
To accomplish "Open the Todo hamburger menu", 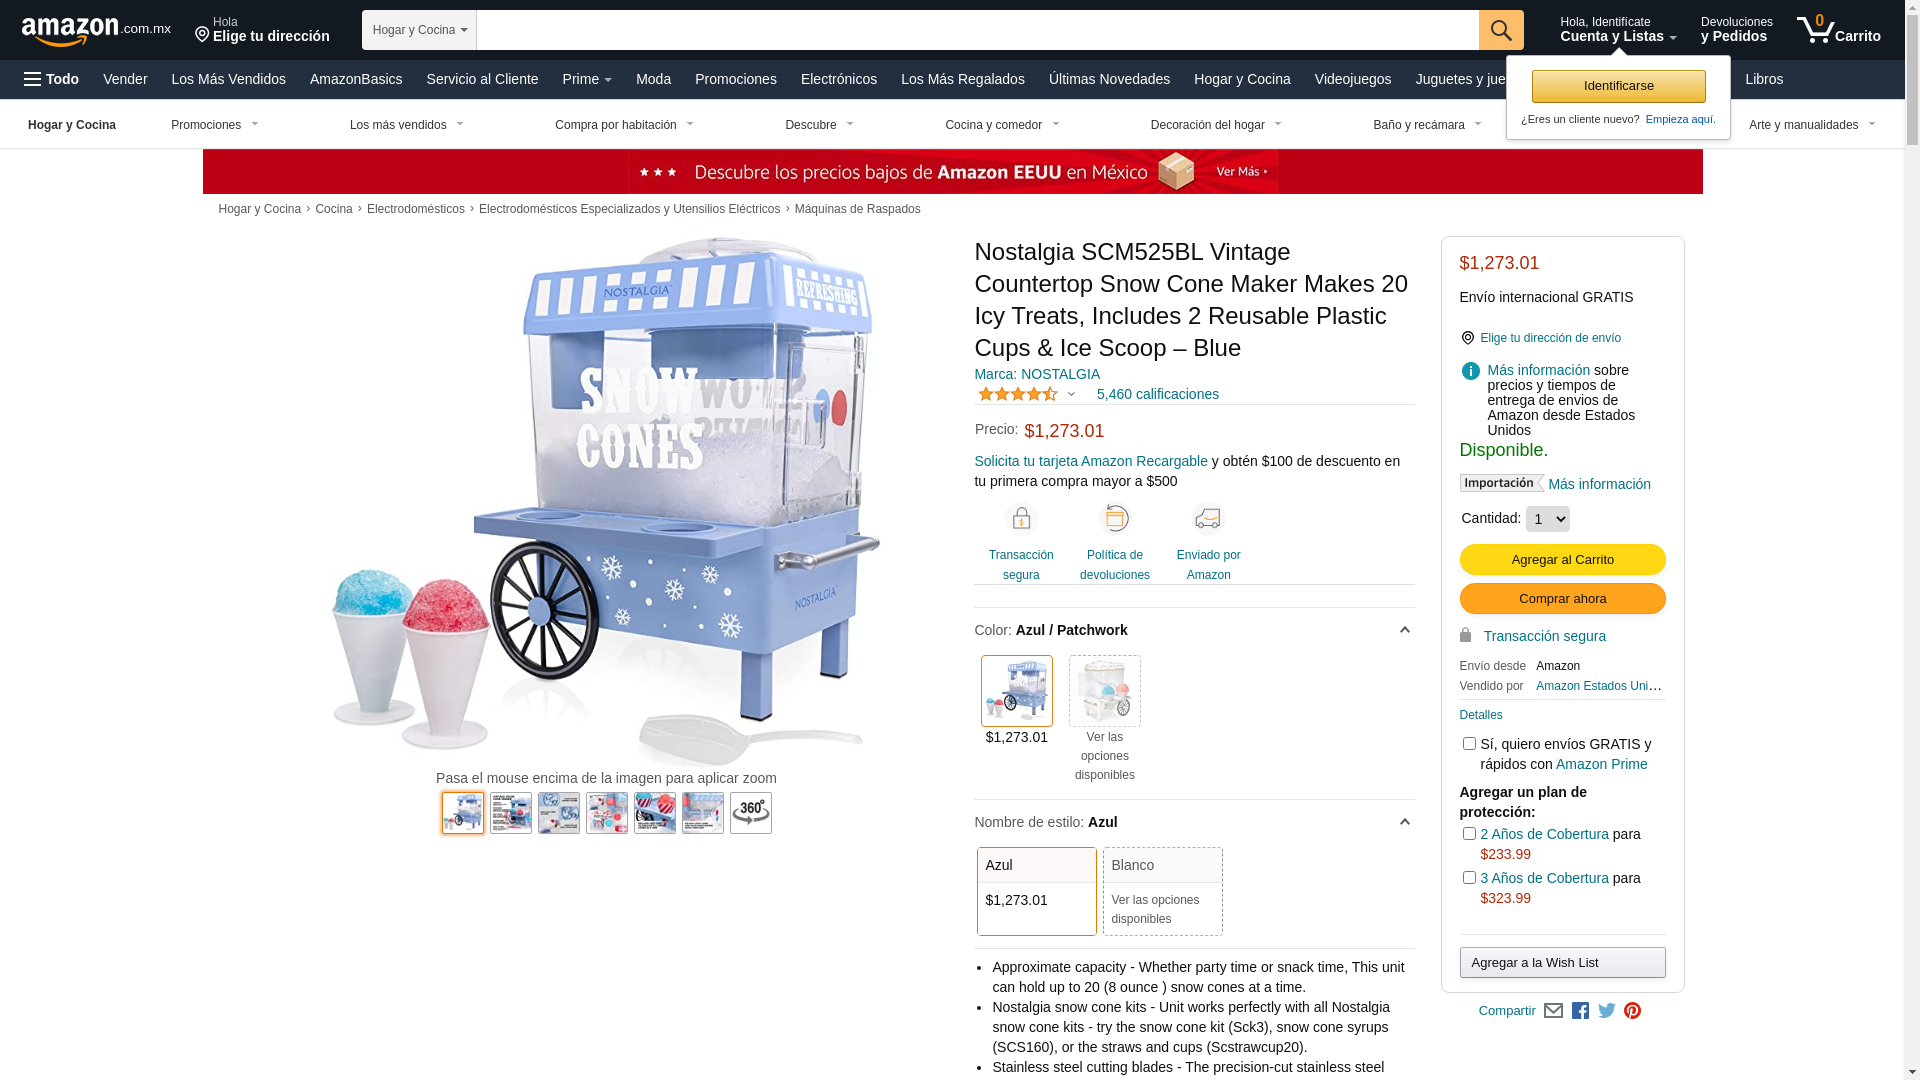I will 51,79.
